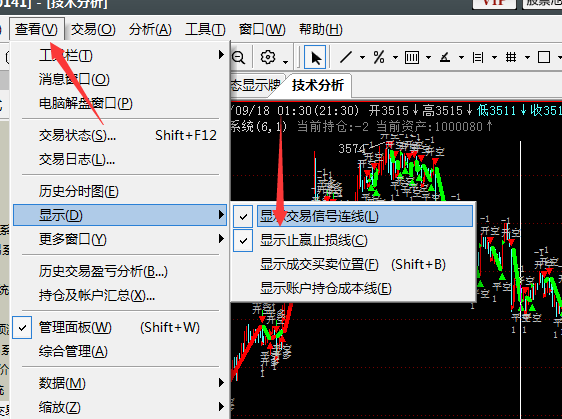Choose the percent retracement tool
The width and height of the screenshot is (562, 419).
point(379,57)
